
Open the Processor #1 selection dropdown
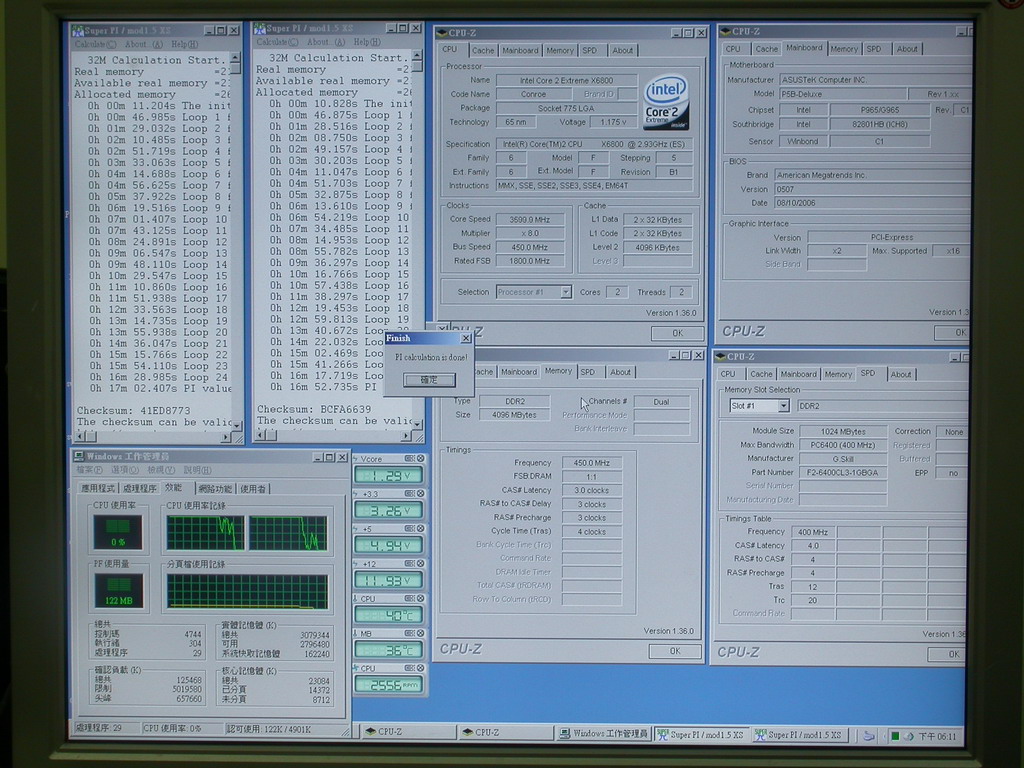tap(566, 292)
